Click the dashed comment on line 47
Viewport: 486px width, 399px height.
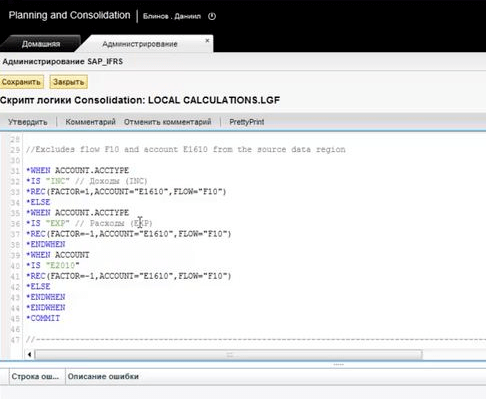256,340
